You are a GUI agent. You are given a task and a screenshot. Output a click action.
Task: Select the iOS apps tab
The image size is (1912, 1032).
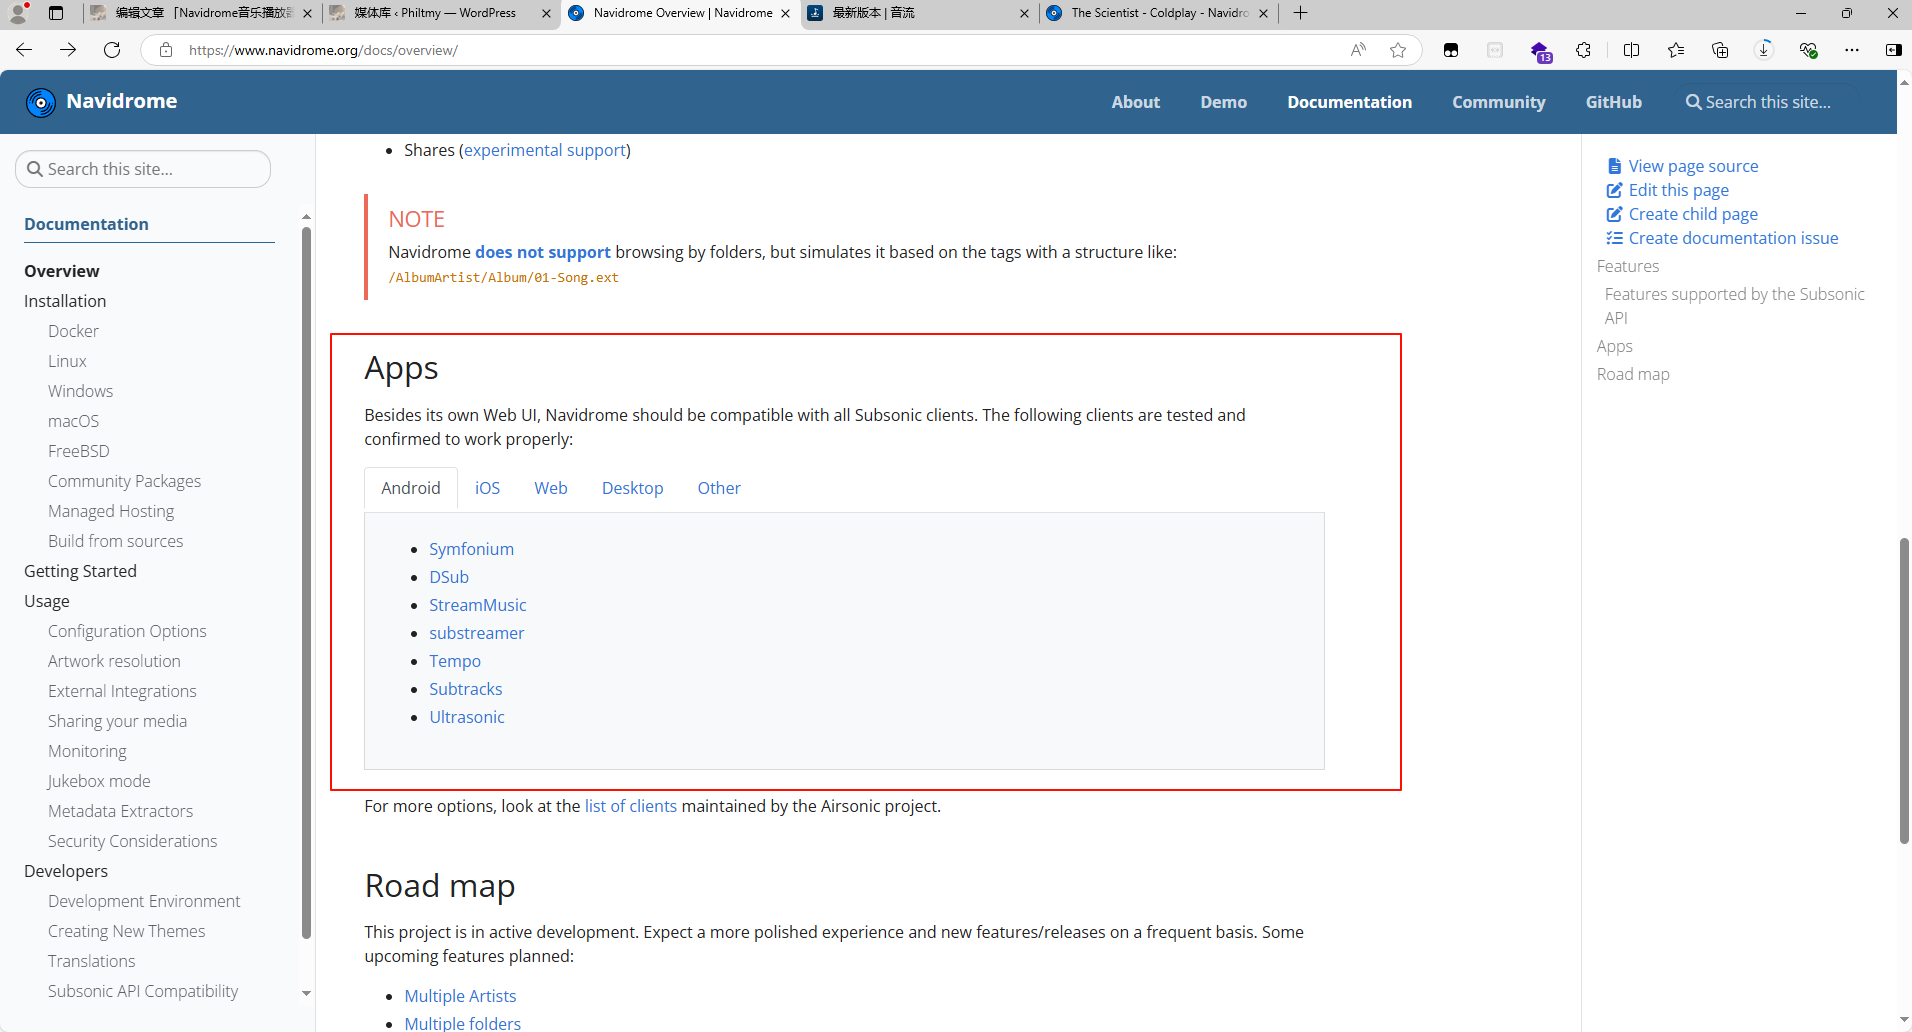487,488
